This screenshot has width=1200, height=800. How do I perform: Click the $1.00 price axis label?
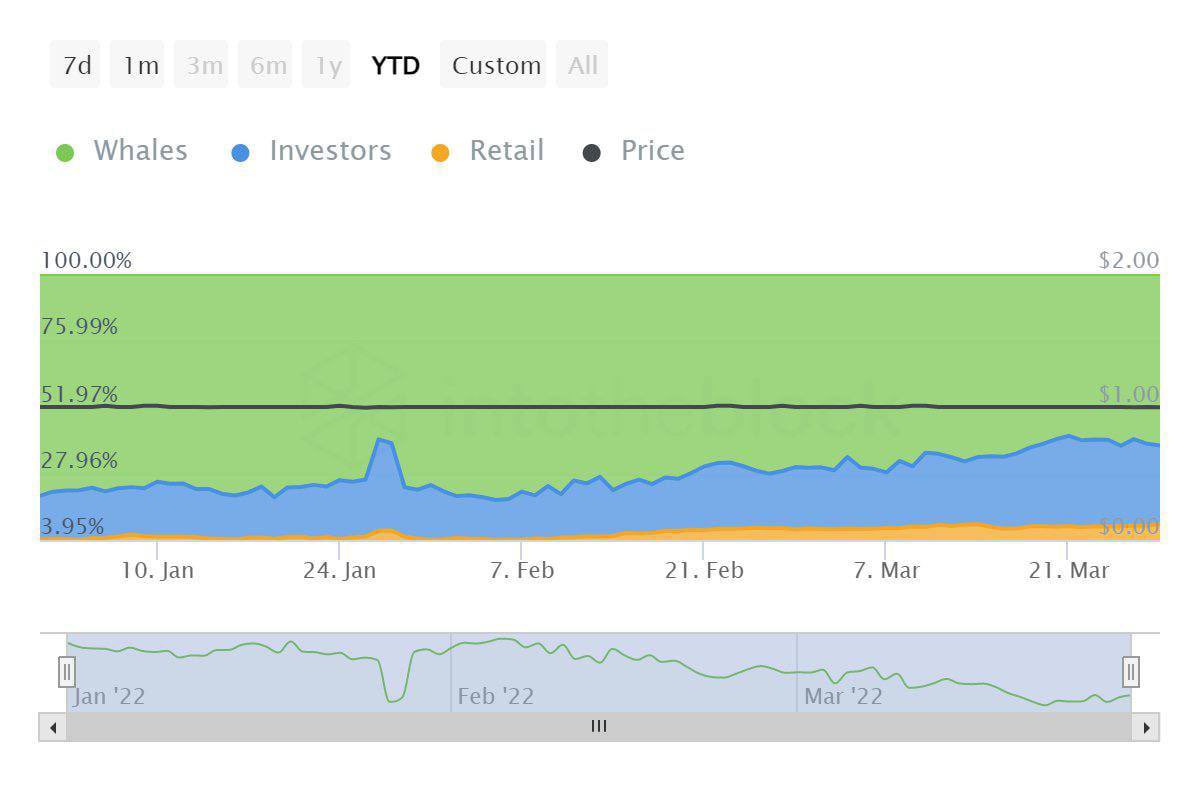[x=1129, y=394]
